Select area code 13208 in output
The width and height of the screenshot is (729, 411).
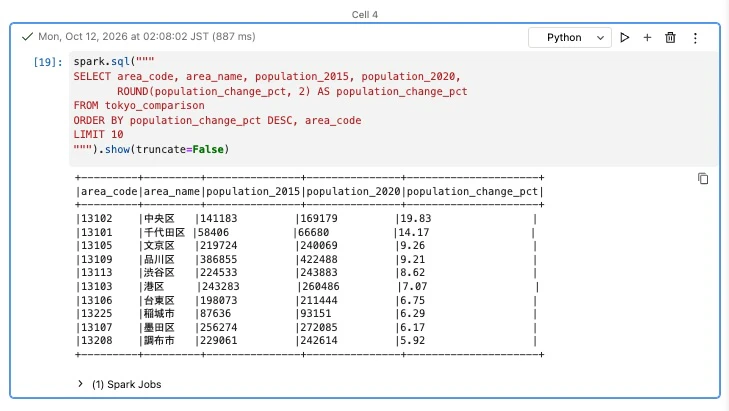(x=97, y=340)
